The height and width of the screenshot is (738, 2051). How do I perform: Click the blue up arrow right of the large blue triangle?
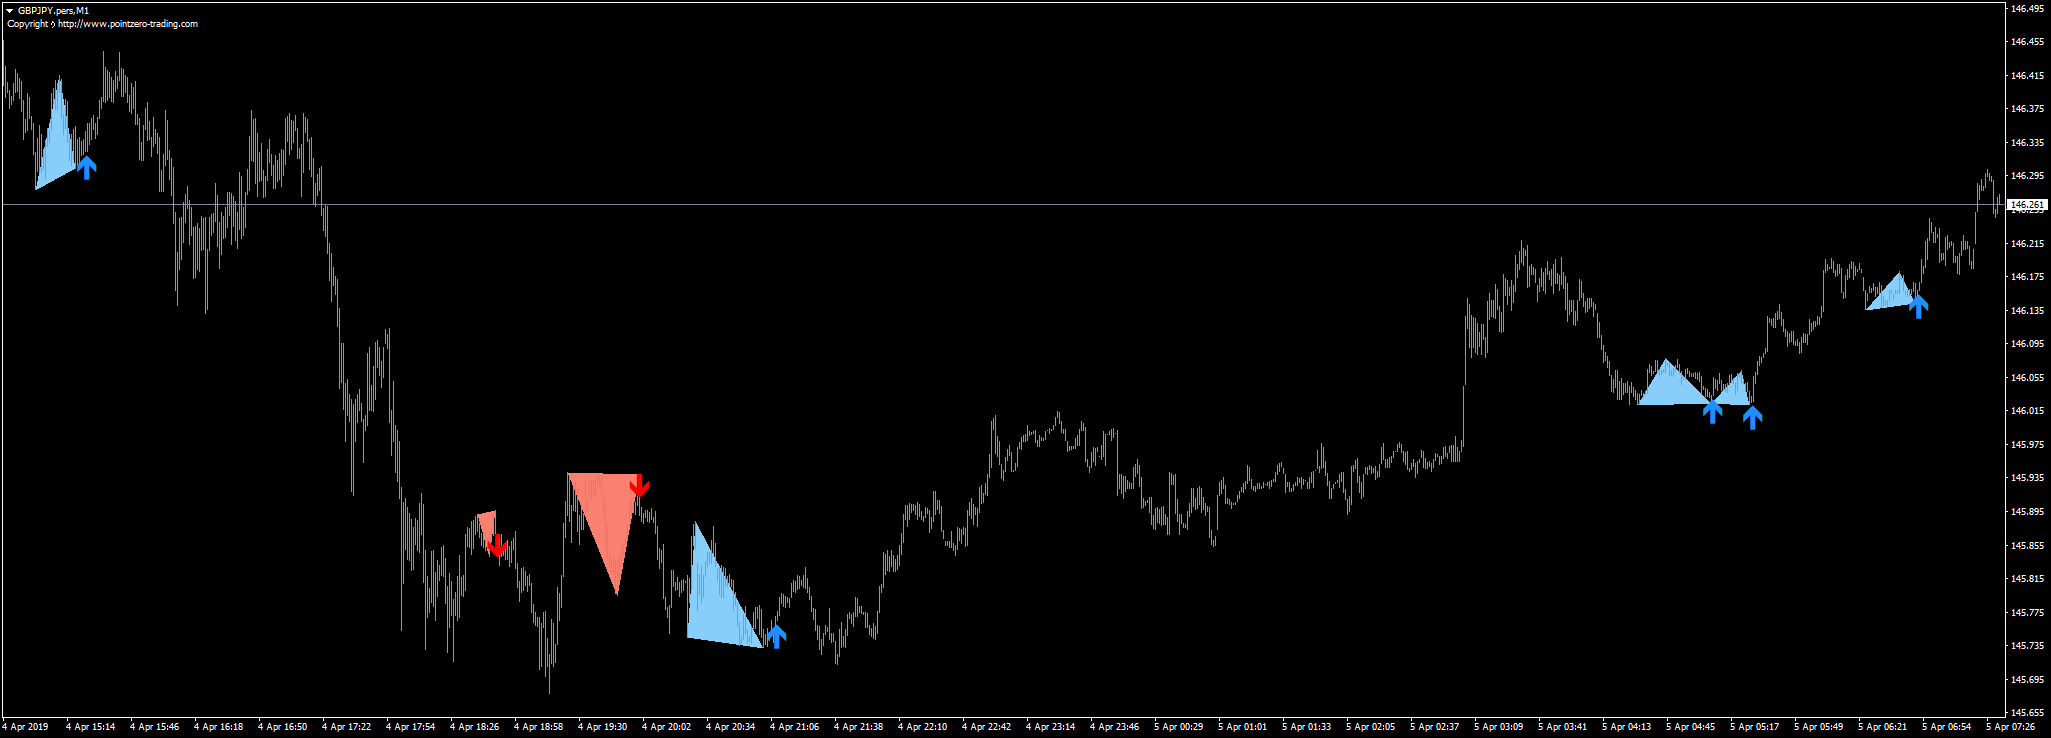(x=776, y=636)
